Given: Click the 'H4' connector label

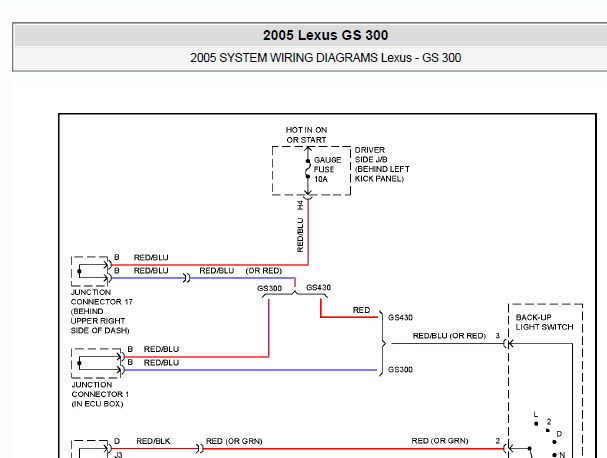Looking at the screenshot, I should pyautogui.click(x=300, y=205).
